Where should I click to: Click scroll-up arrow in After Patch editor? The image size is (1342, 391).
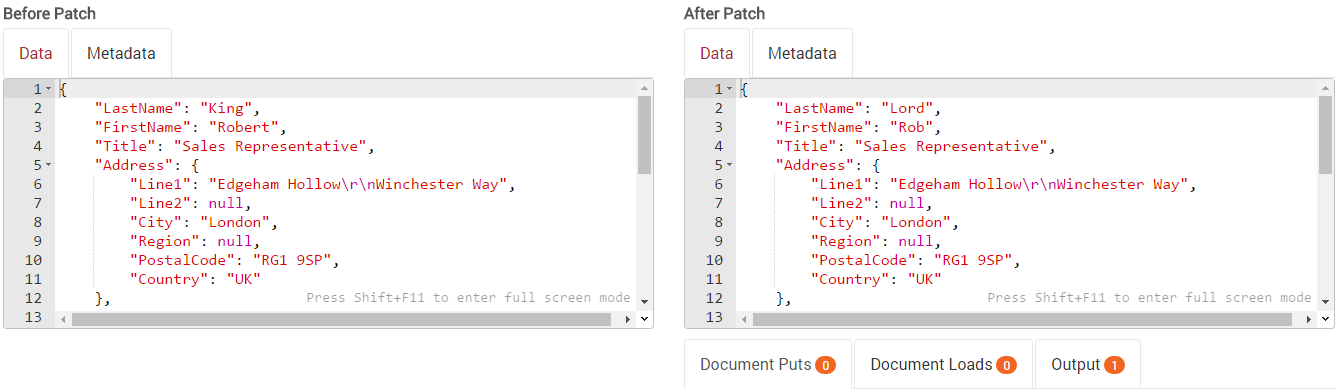click(1325, 88)
